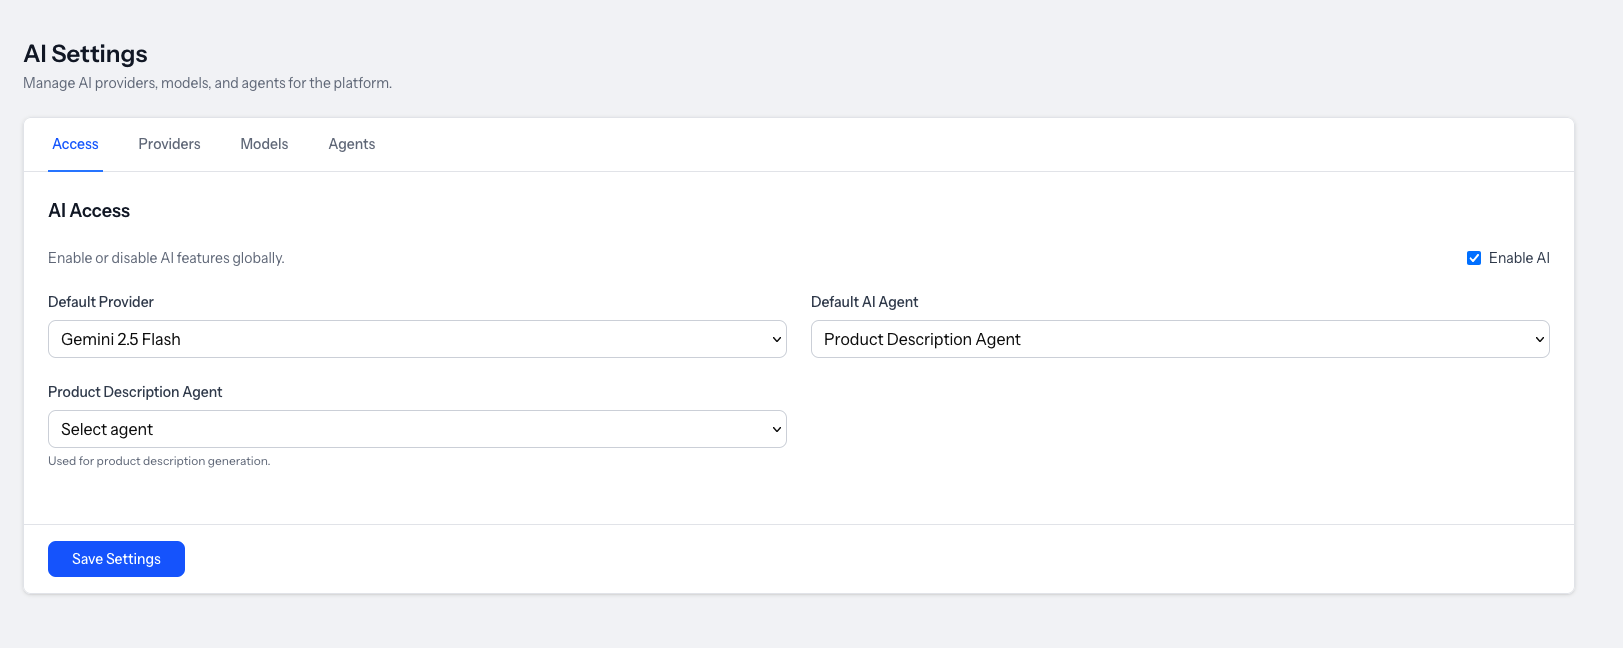1623x648 pixels.
Task: Select the Agents tab
Action: (x=352, y=144)
